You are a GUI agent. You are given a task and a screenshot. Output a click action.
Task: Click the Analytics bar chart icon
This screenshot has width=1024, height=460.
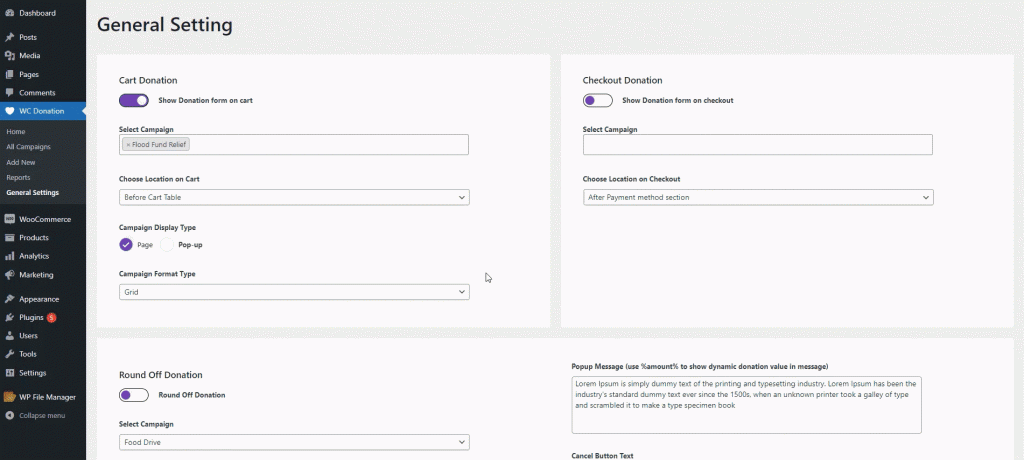coord(9,256)
